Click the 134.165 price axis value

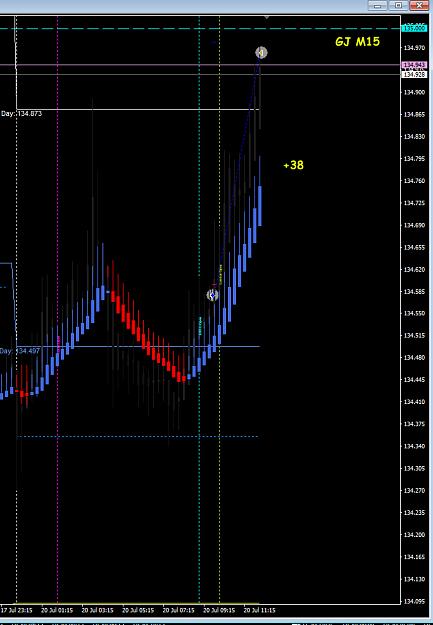tap(414, 557)
